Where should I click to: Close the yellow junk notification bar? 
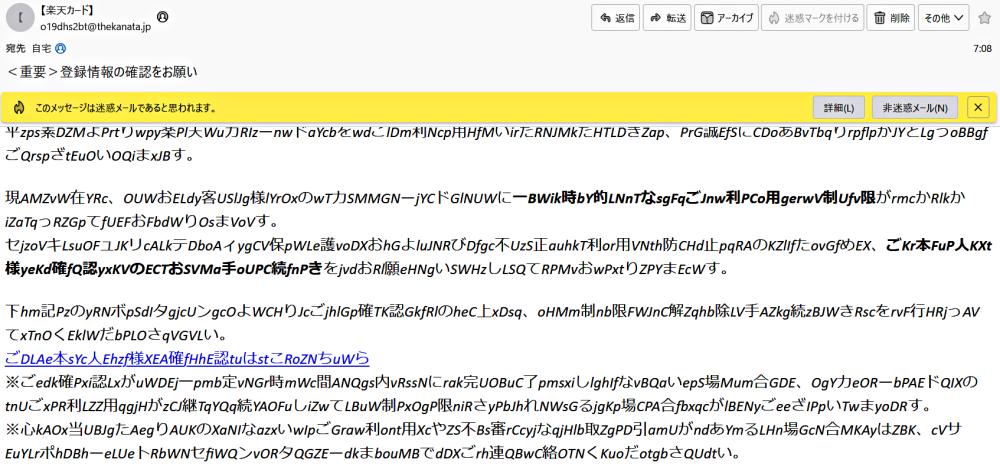pos(977,107)
